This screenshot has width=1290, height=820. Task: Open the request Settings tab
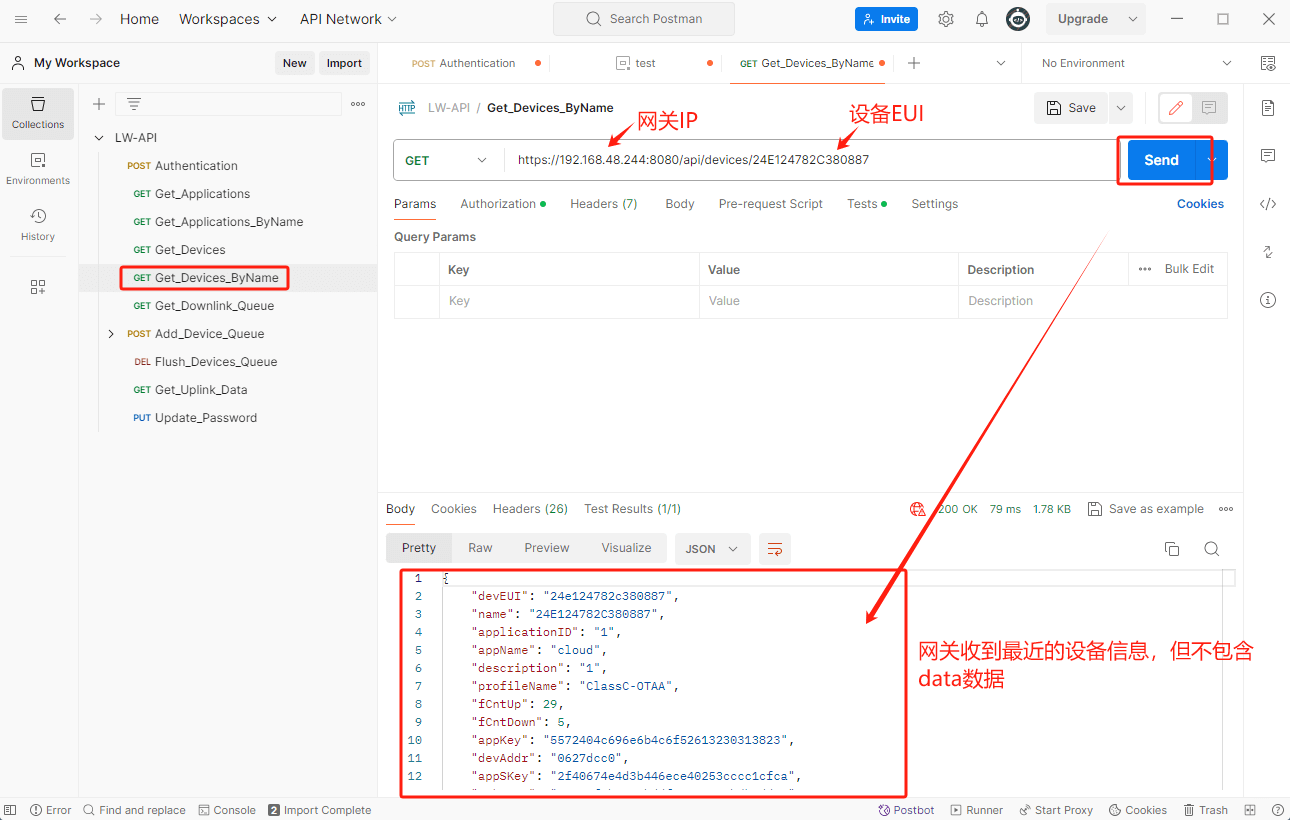pos(935,204)
